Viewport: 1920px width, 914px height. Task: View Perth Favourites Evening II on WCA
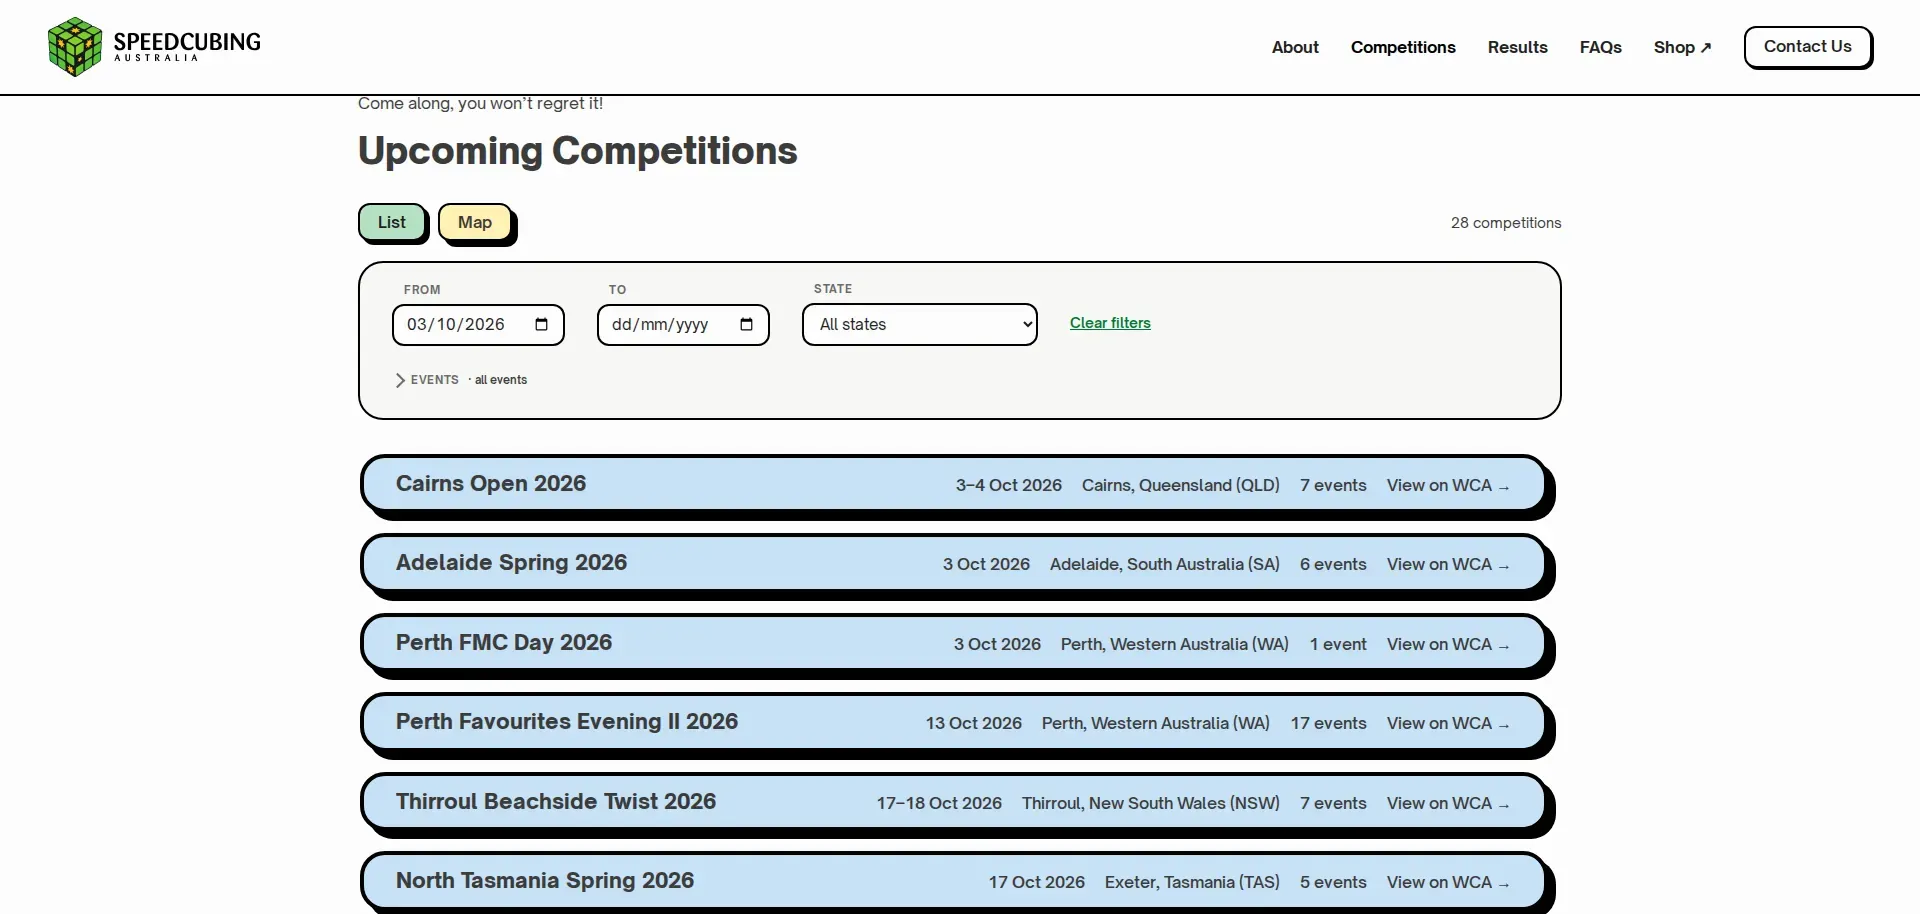click(1448, 723)
